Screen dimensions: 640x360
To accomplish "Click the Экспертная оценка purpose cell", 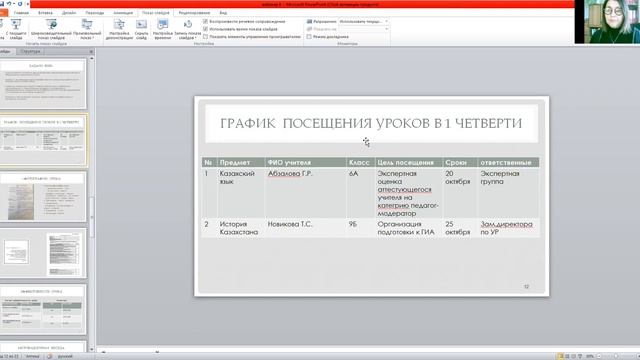I will (409, 193).
